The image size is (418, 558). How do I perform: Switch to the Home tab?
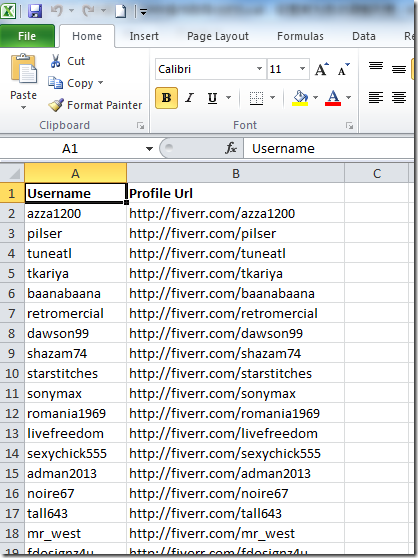pyautogui.click(x=87, y=36)
